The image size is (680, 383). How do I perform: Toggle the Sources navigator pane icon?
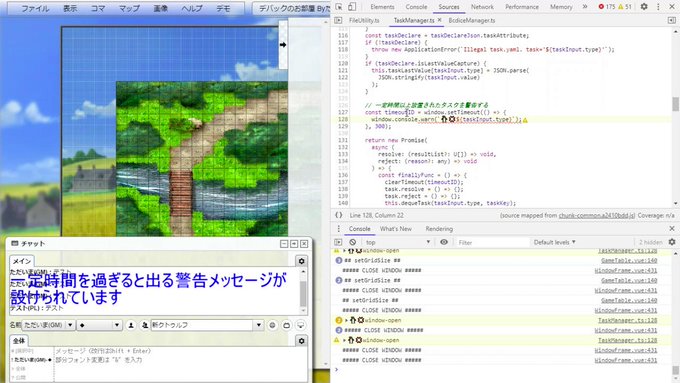point(338,20)
